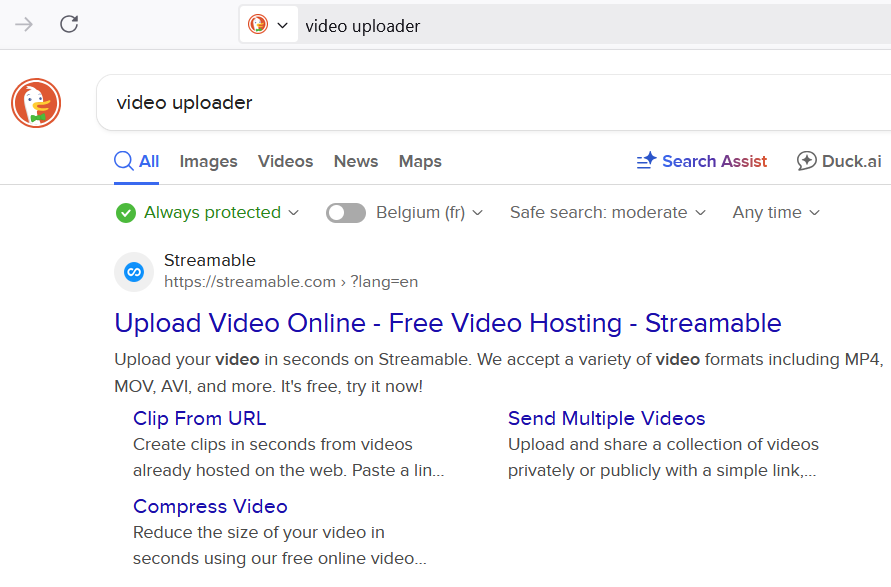
Task: Open Search Assist
Action: (702, 161)
